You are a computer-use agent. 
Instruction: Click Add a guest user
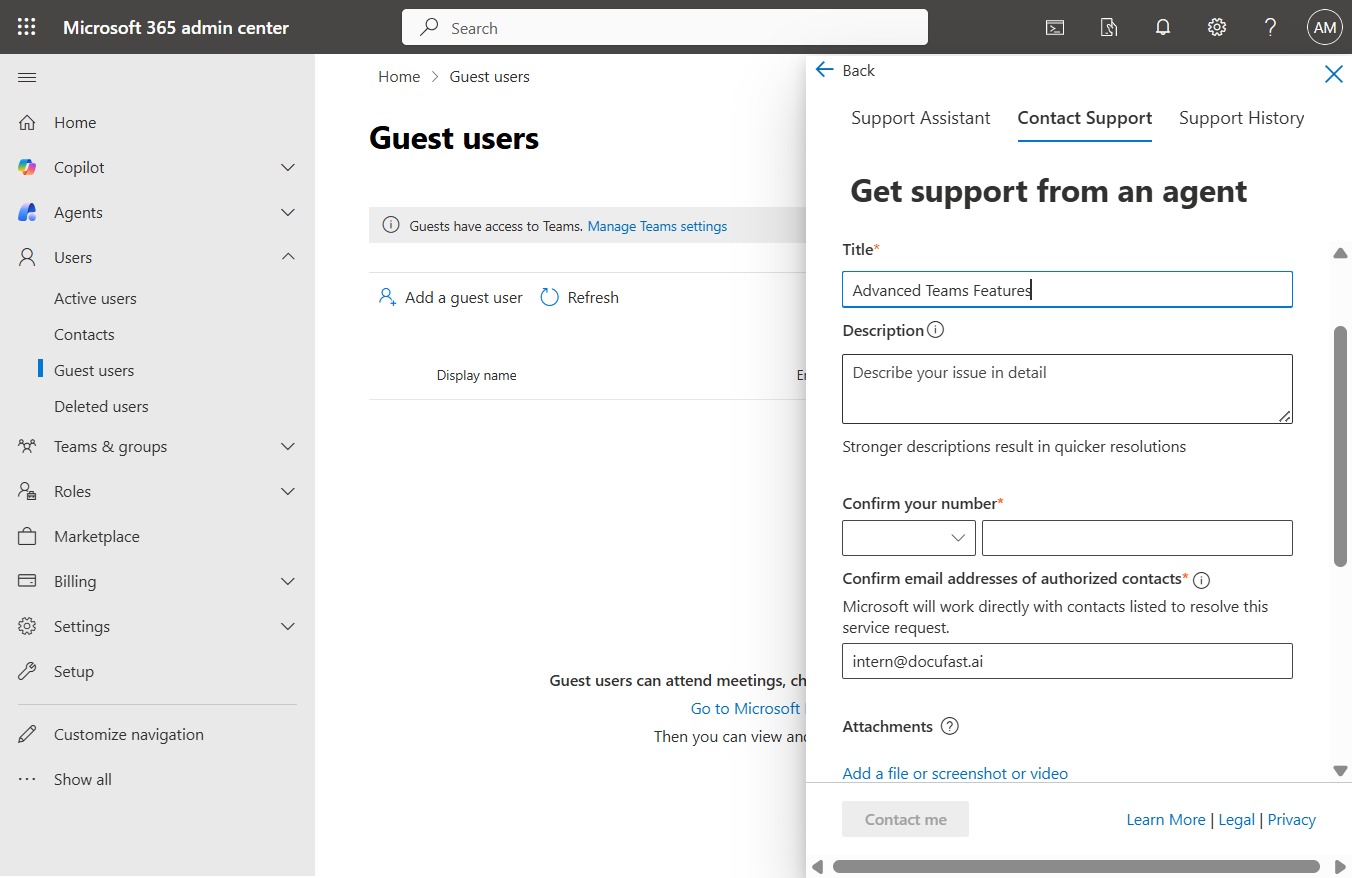(450, 297)
